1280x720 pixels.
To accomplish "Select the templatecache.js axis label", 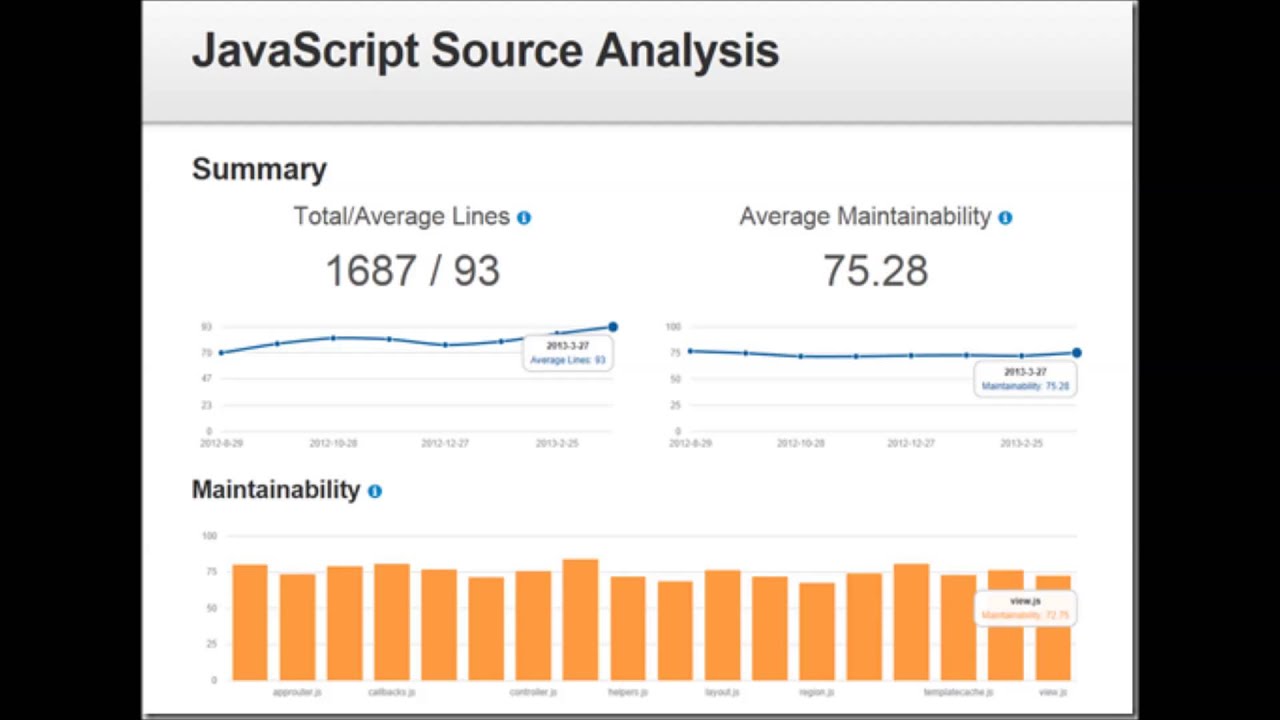I will click(958, 692).
